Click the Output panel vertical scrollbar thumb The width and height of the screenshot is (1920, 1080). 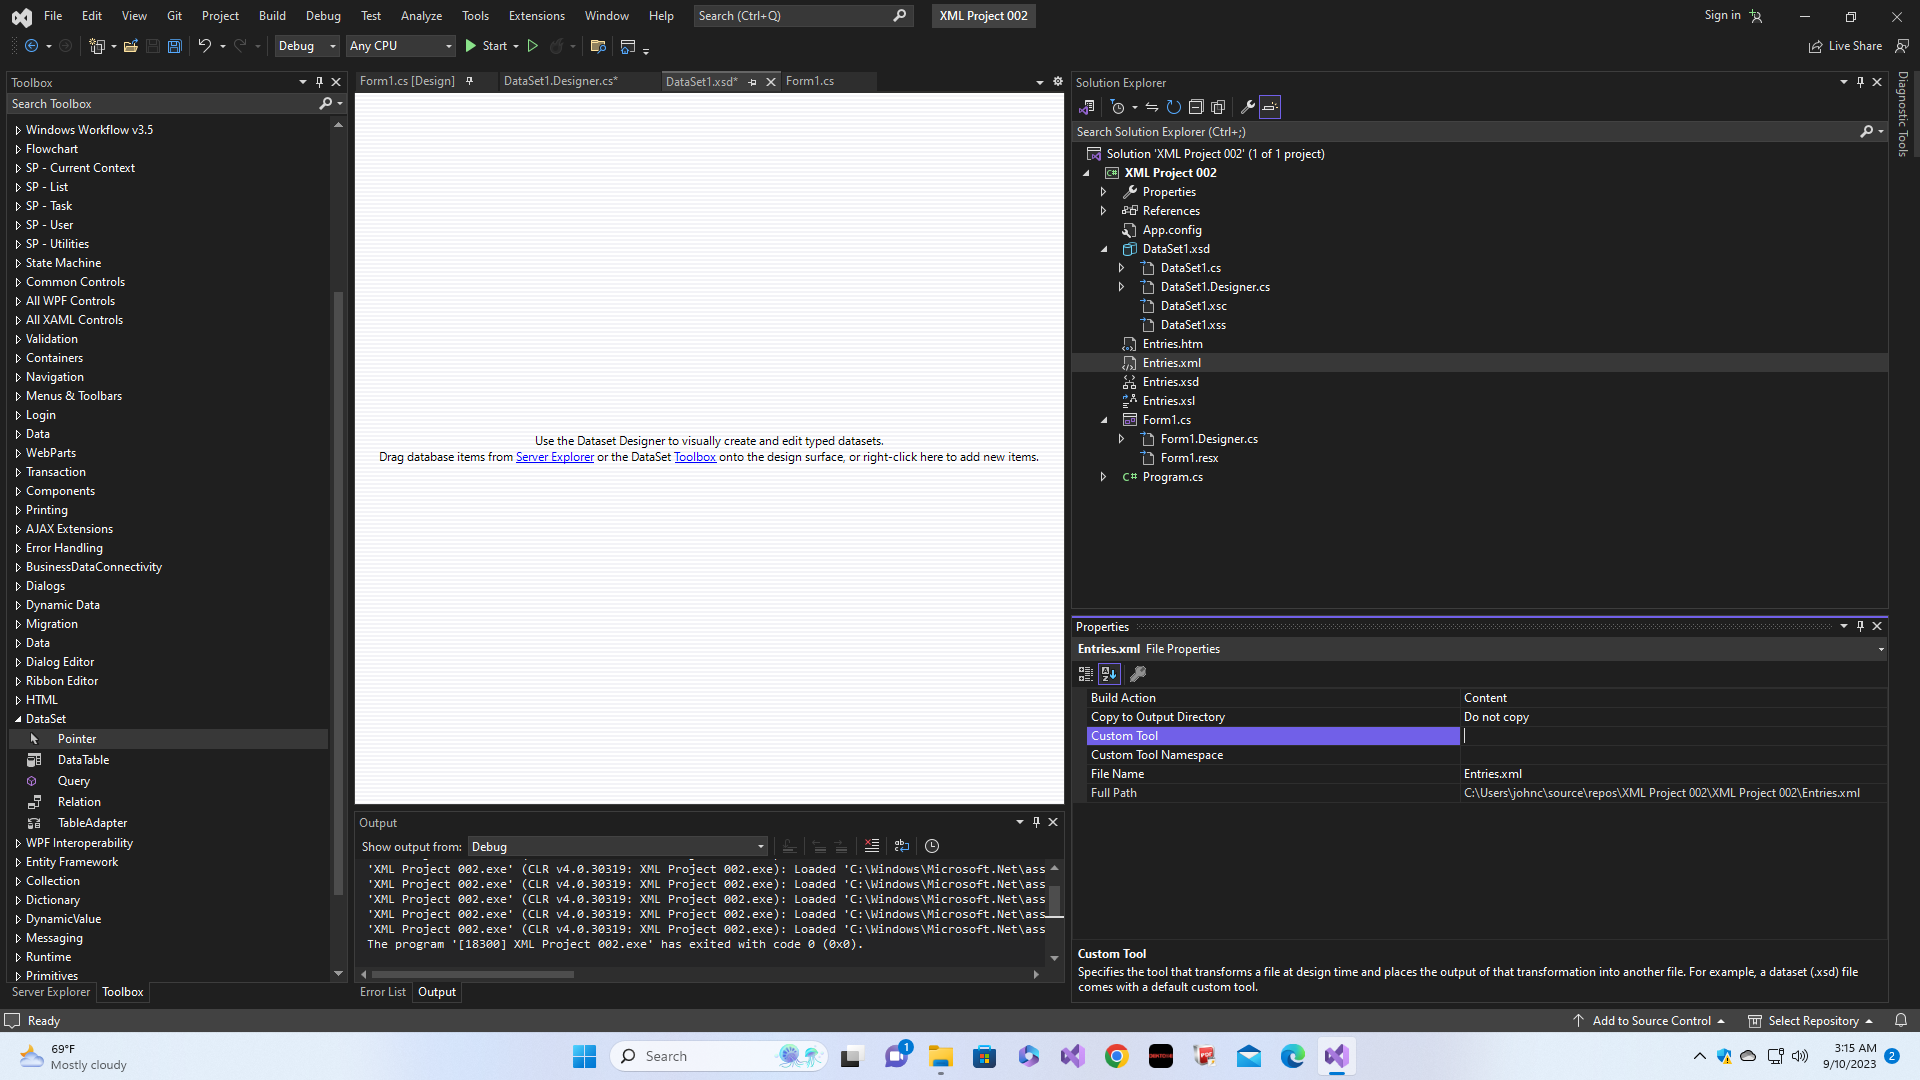point(1054,900)
